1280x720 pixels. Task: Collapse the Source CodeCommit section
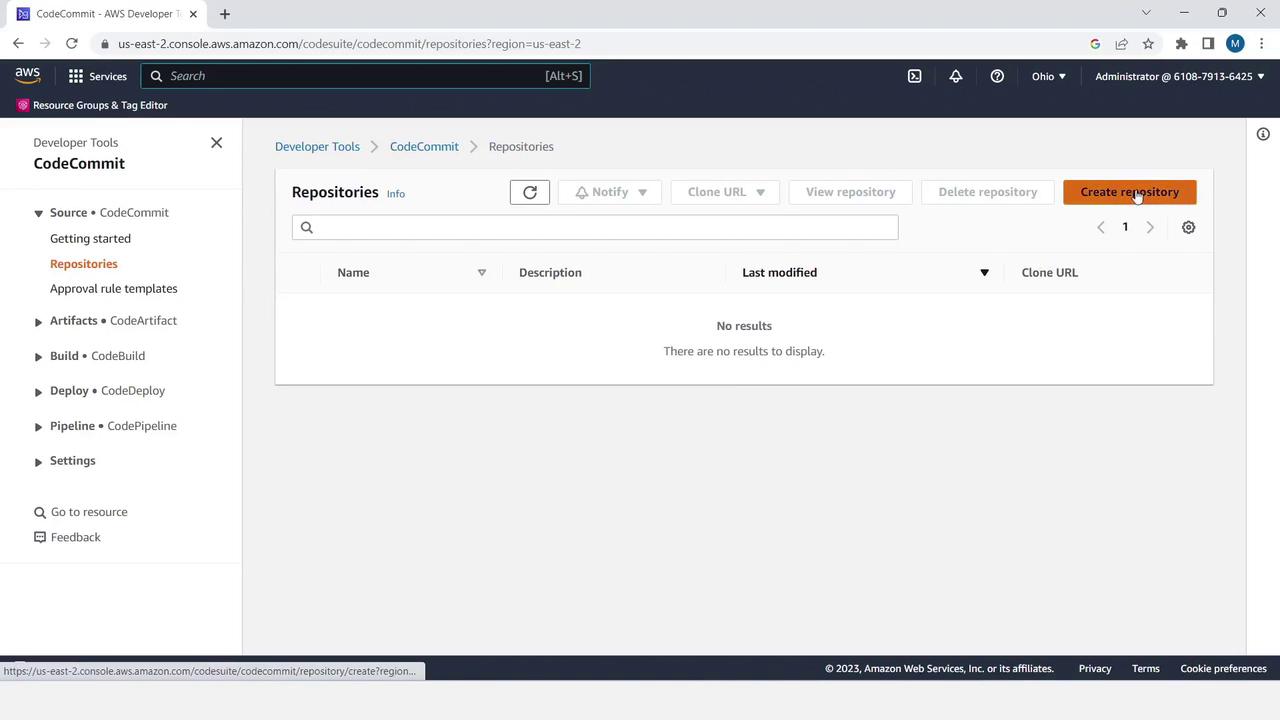38,213
